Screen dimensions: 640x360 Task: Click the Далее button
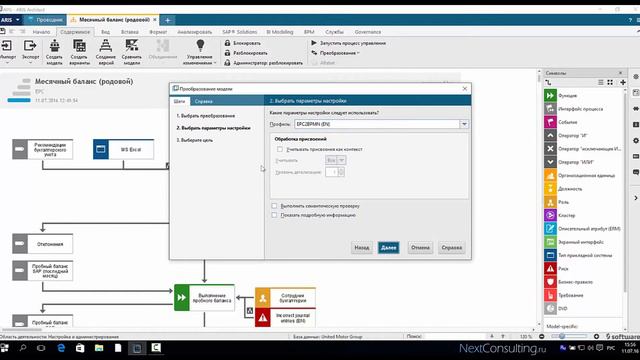(389, 248)
